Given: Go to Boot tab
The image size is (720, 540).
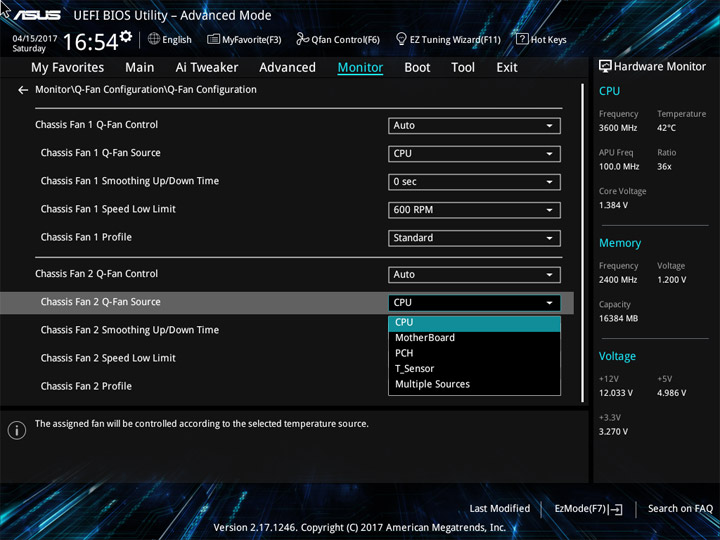Looking at the screenshot, I should [x=417, y=68].
